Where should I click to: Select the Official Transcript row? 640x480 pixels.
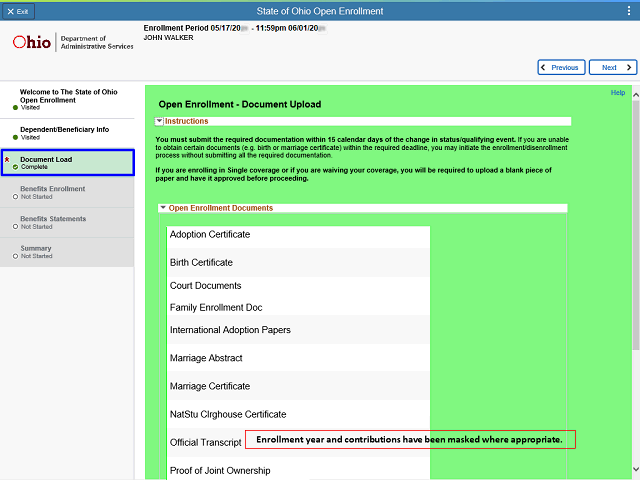click(x=298, y=442)
